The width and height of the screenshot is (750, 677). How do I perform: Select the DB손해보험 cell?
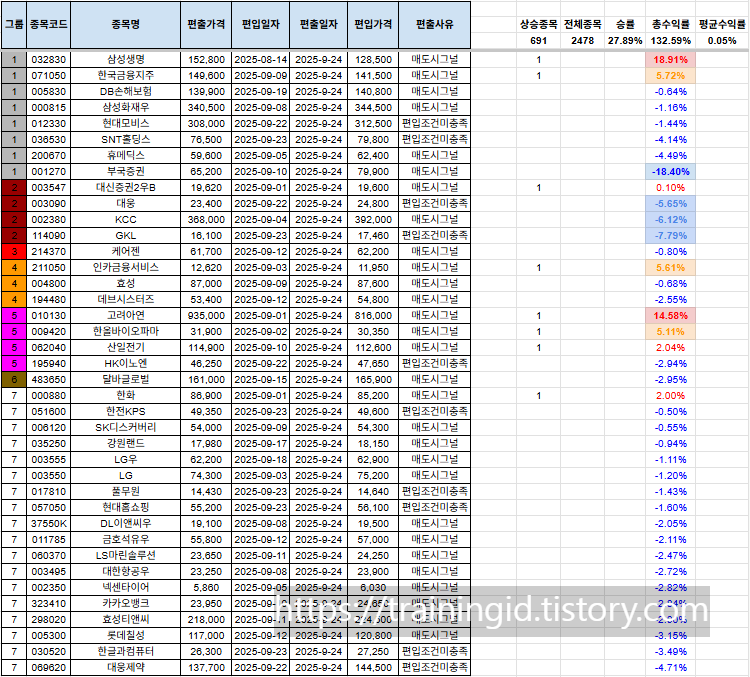[126, 91]
